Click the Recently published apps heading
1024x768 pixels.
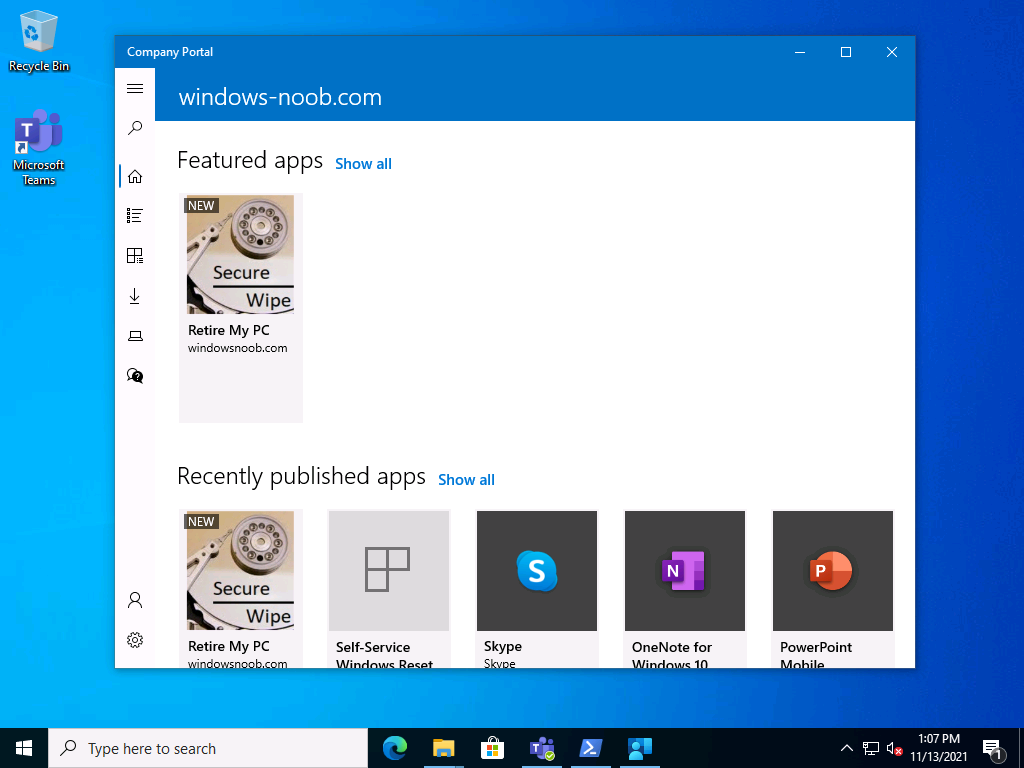(x=301, y=477)
